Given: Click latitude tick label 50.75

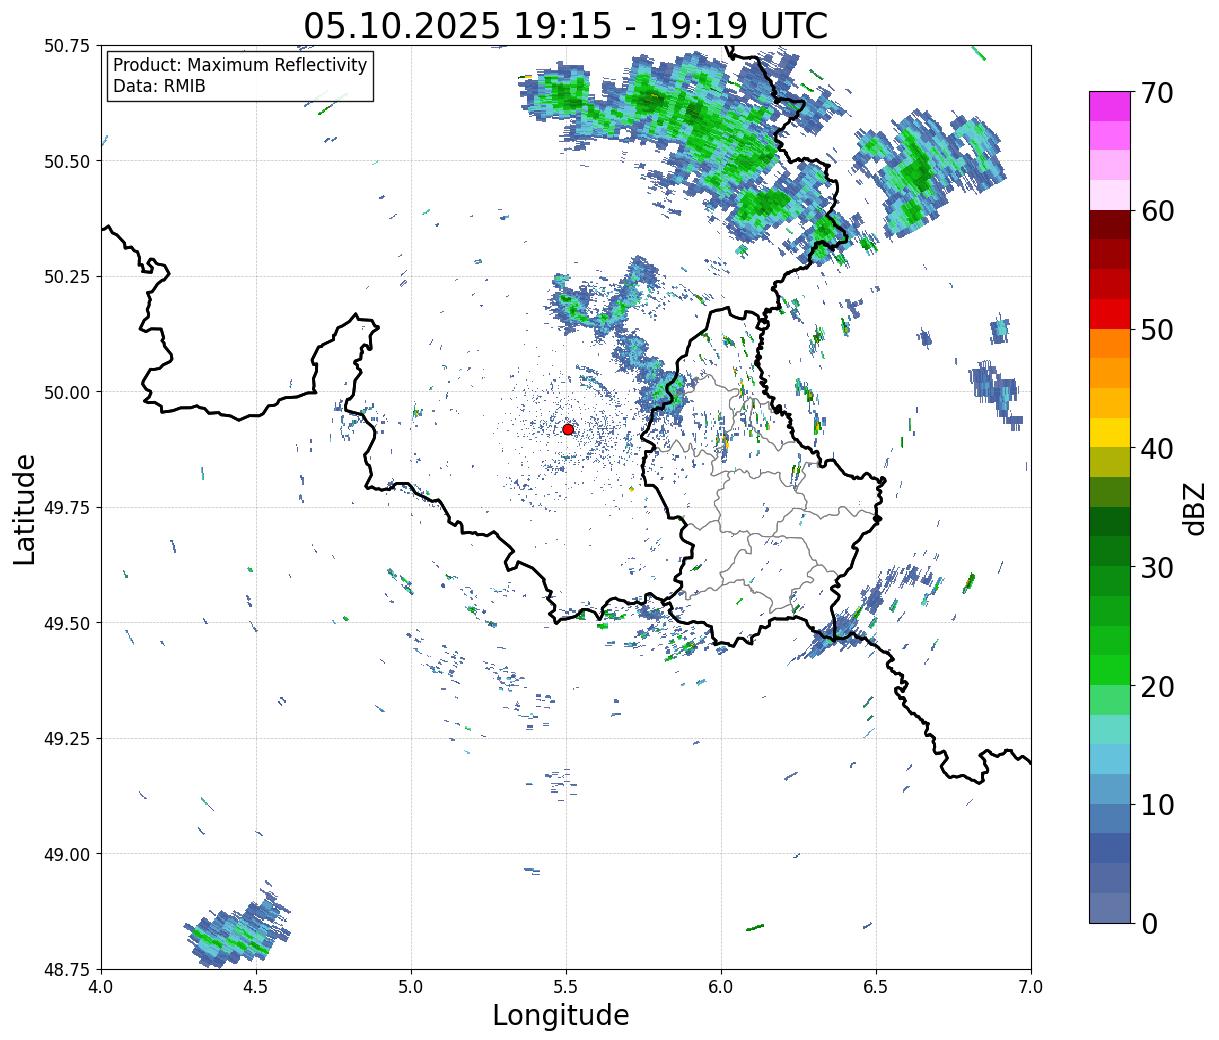Looking at the screenshot, I should (67, 46).
